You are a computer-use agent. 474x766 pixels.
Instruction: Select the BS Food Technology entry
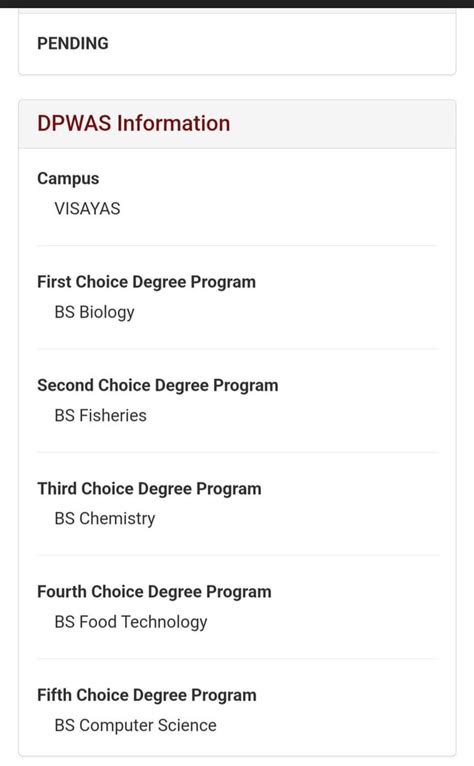point(131,622)
